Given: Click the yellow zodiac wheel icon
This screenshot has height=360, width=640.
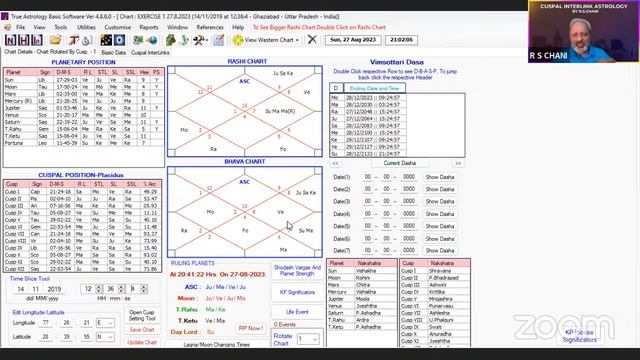Looking at the screenshot, I should (x=238, y=40).
